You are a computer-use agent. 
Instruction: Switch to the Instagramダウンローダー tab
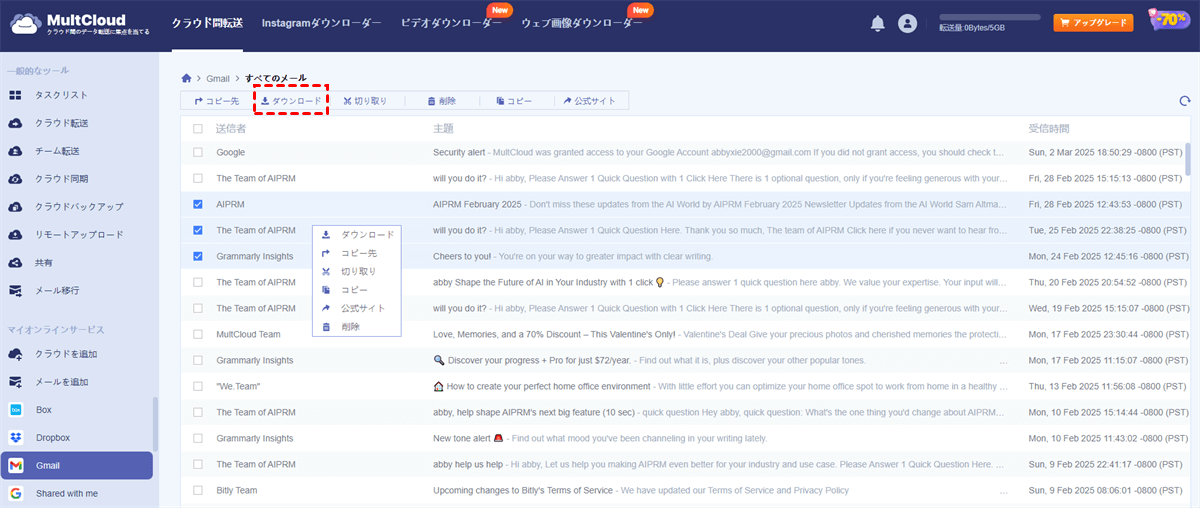tap(322, 23)
